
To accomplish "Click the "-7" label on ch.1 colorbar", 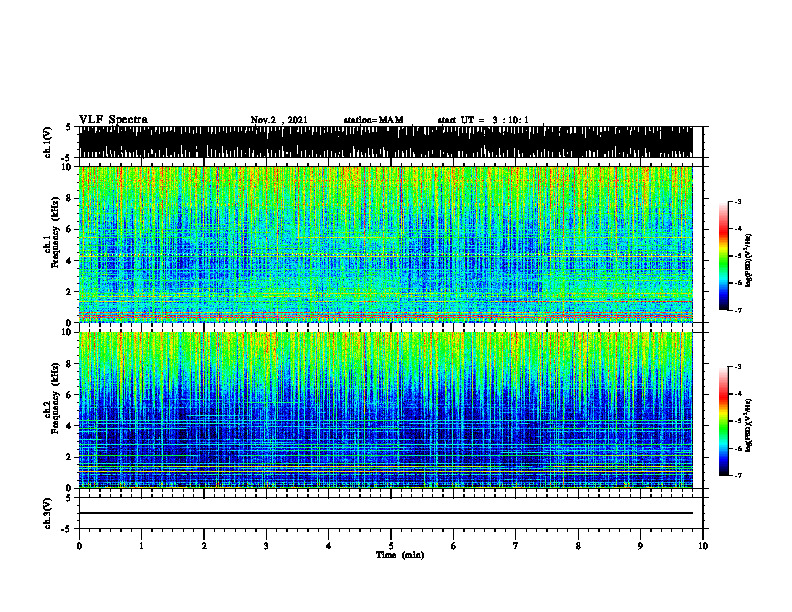I will coord(737,310).
